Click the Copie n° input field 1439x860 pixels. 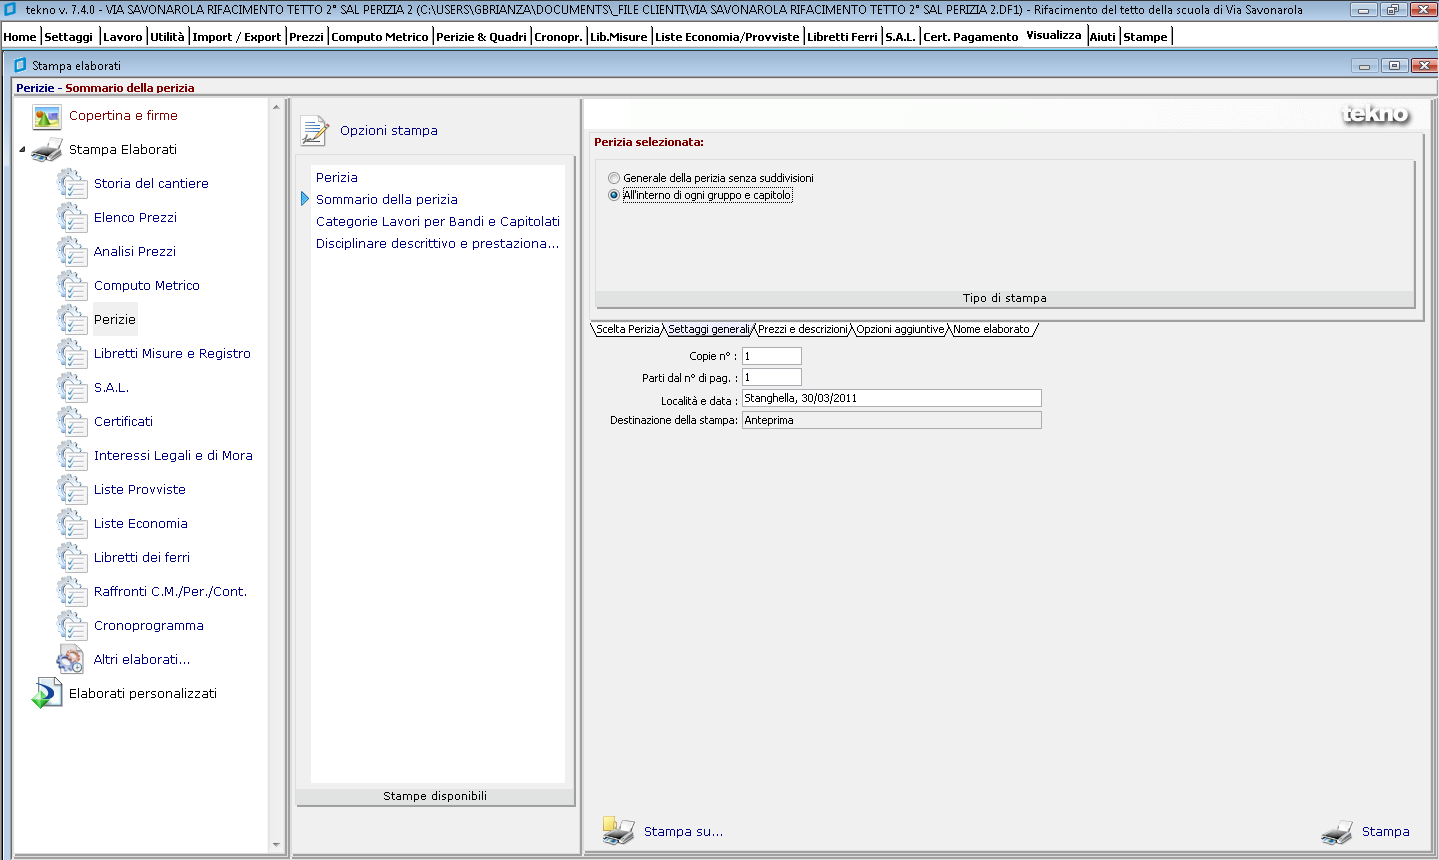point(772,356)
